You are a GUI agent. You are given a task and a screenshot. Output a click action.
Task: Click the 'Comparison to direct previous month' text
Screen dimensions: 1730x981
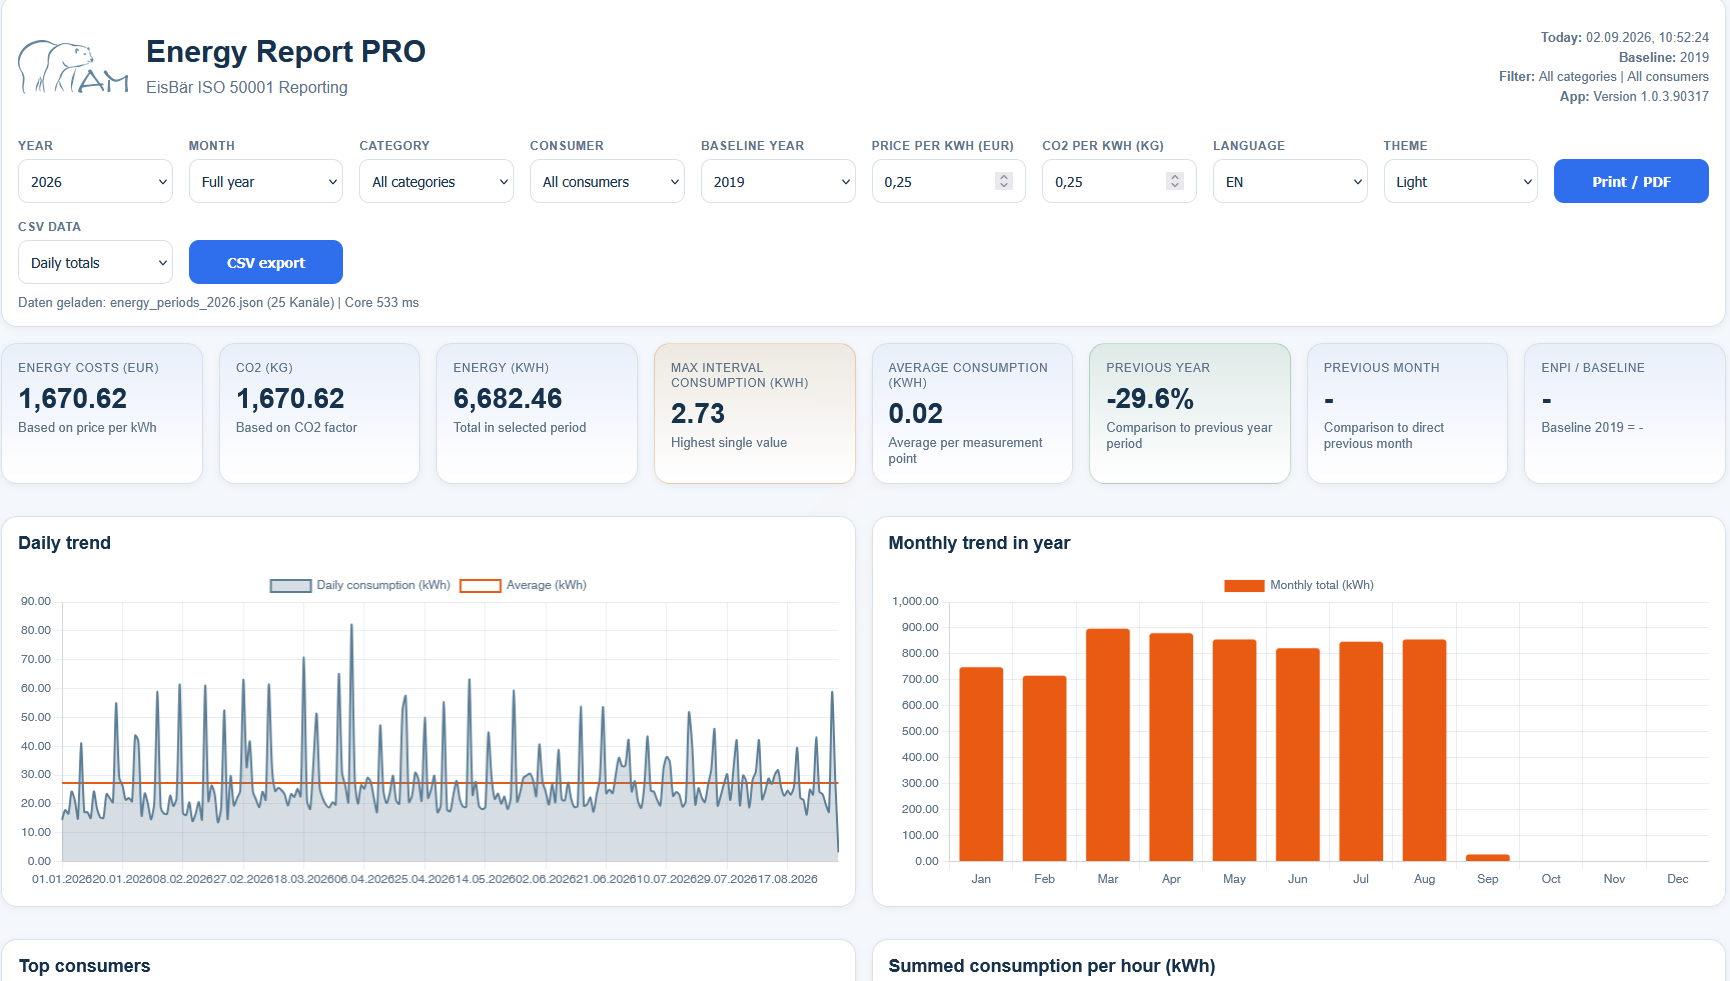pyautogui.click(x=1384, y=435)
